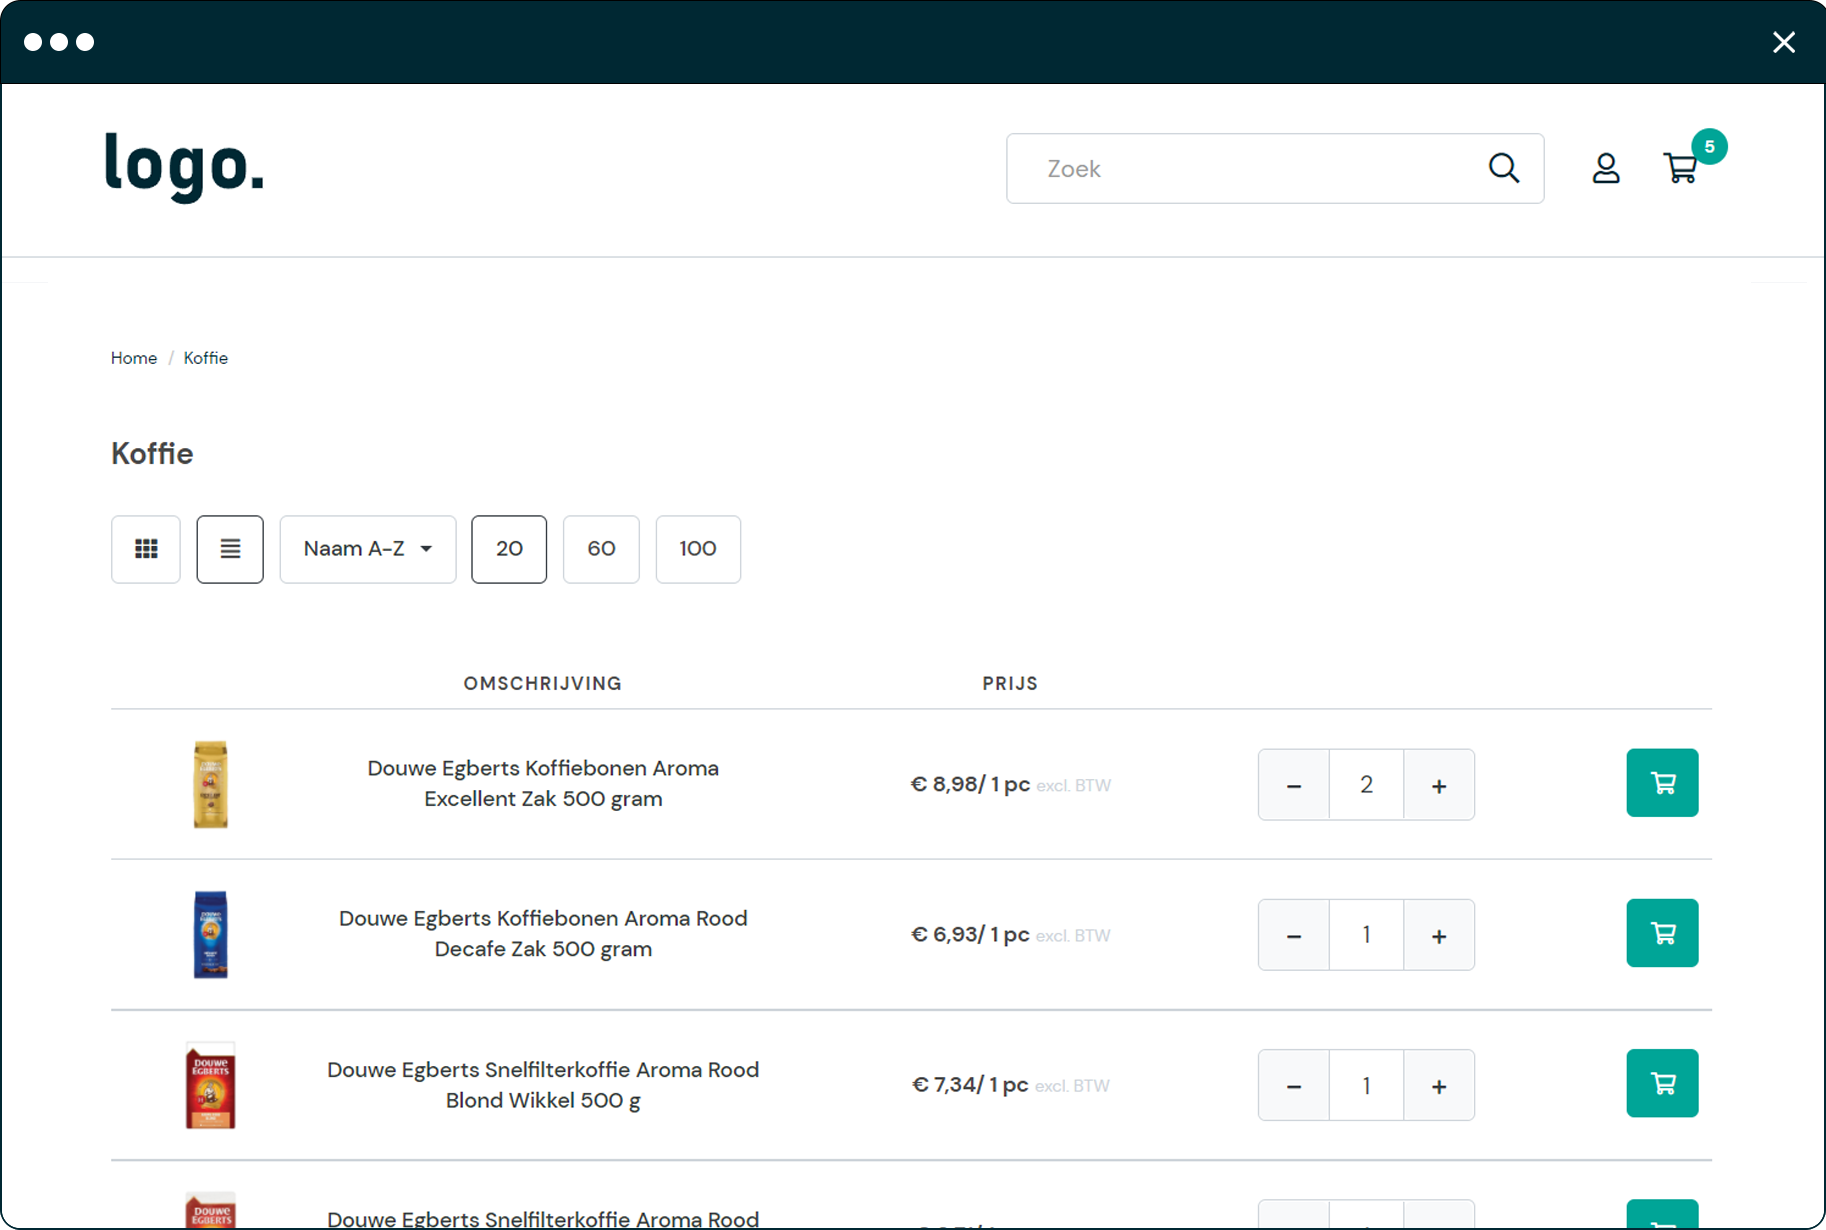Screen dimensions: 1826x1230
Task: Click the PRIJS column header
Action: [x=1010, y=684]
